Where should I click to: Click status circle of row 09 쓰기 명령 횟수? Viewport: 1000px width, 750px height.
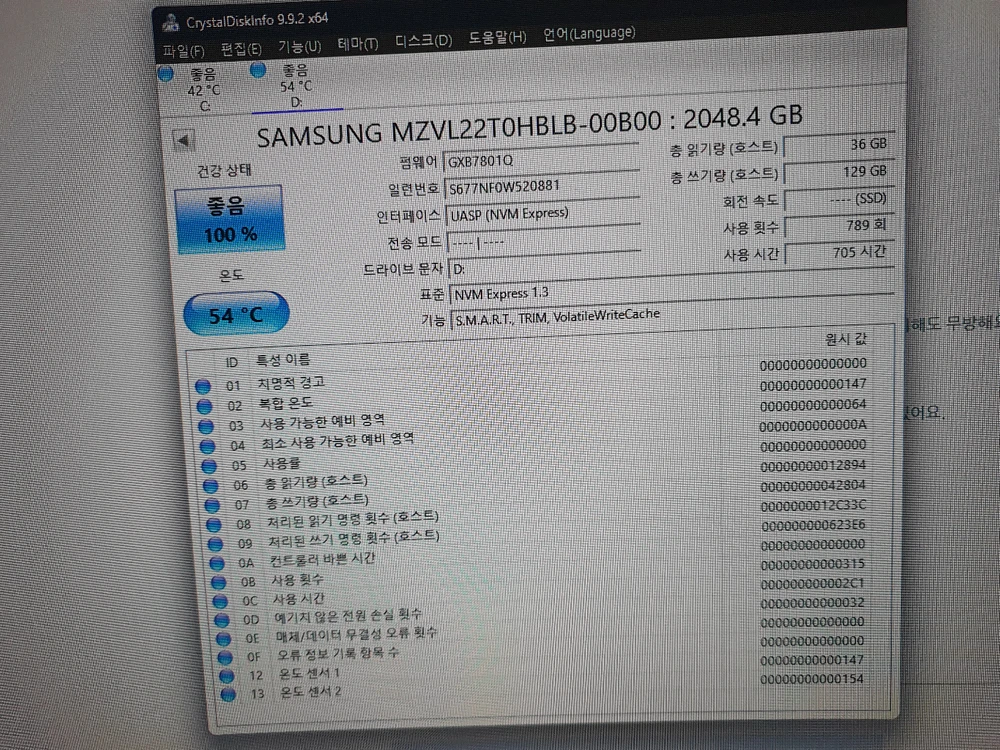pos(216,544)
